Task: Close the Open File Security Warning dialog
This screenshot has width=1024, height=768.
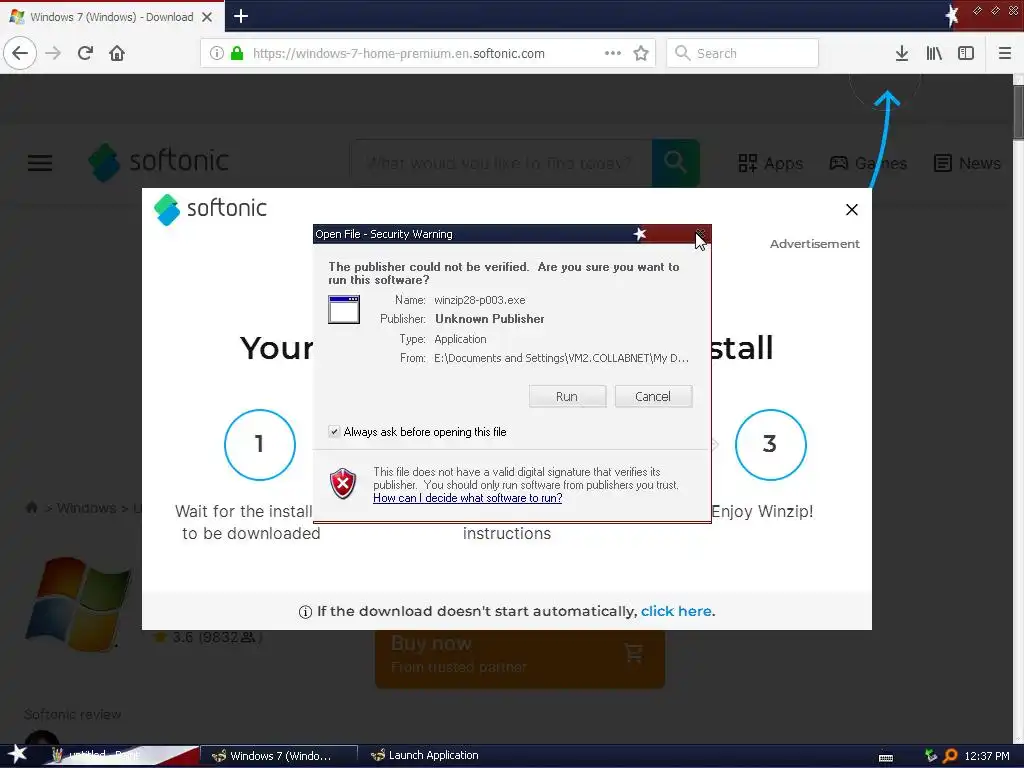Action: point(700,233)
